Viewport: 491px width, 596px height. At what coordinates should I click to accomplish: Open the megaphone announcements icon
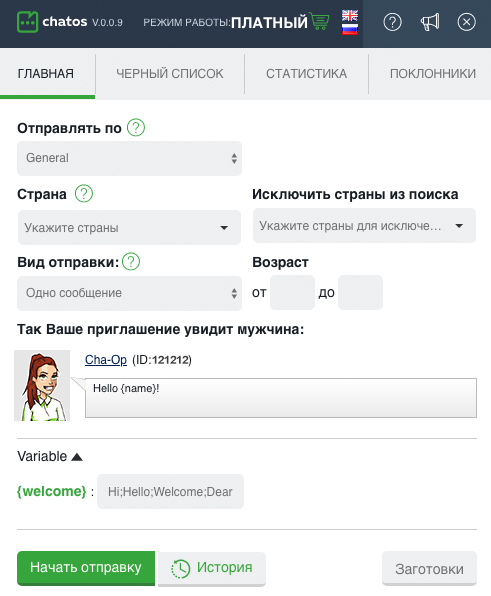[x=430, y=22]
